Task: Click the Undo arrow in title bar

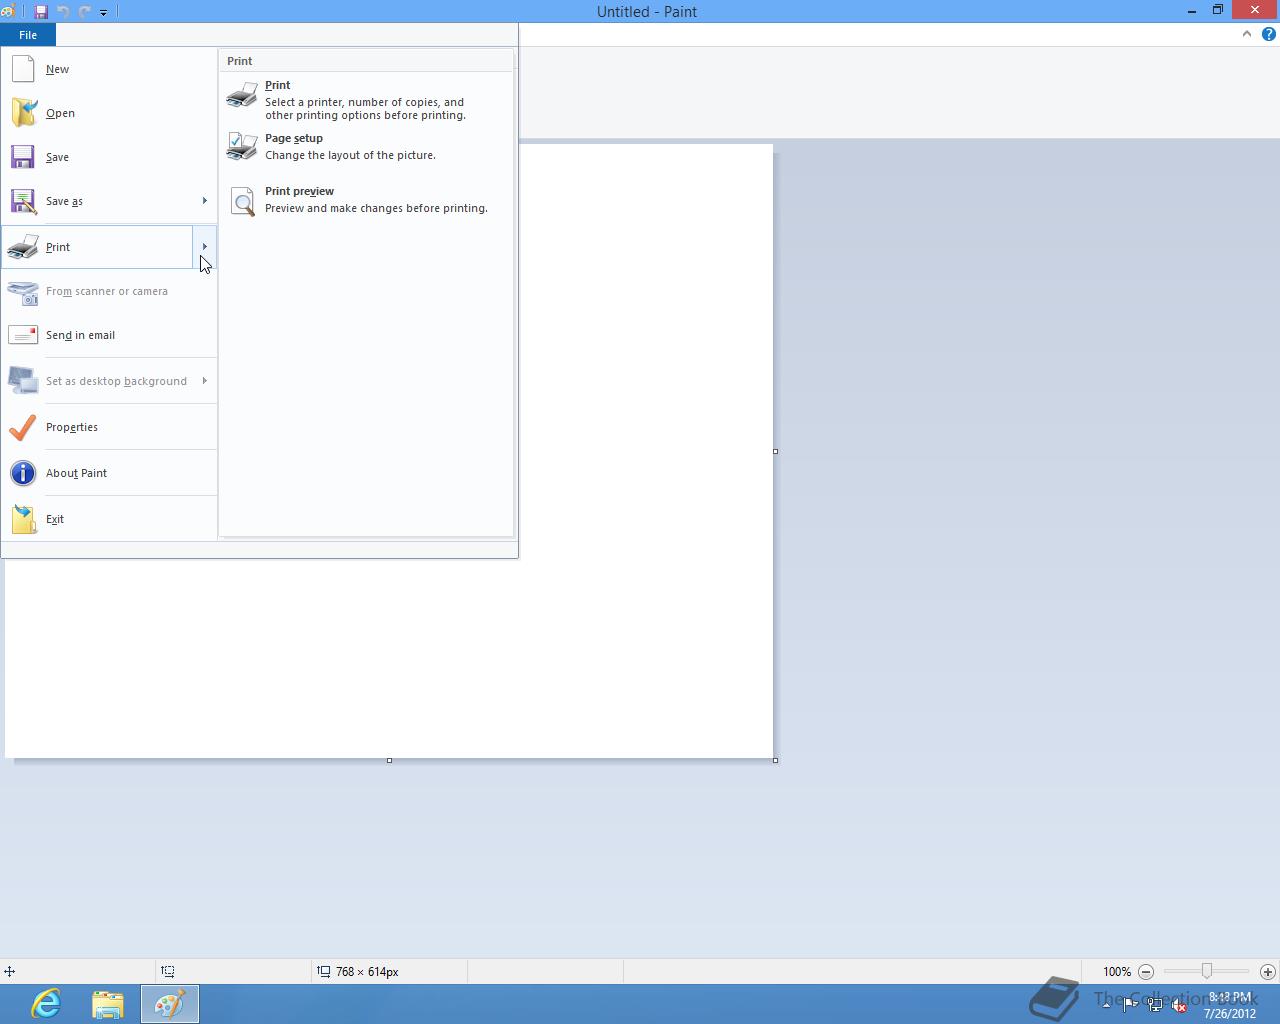Action: [x=63, y=12]
